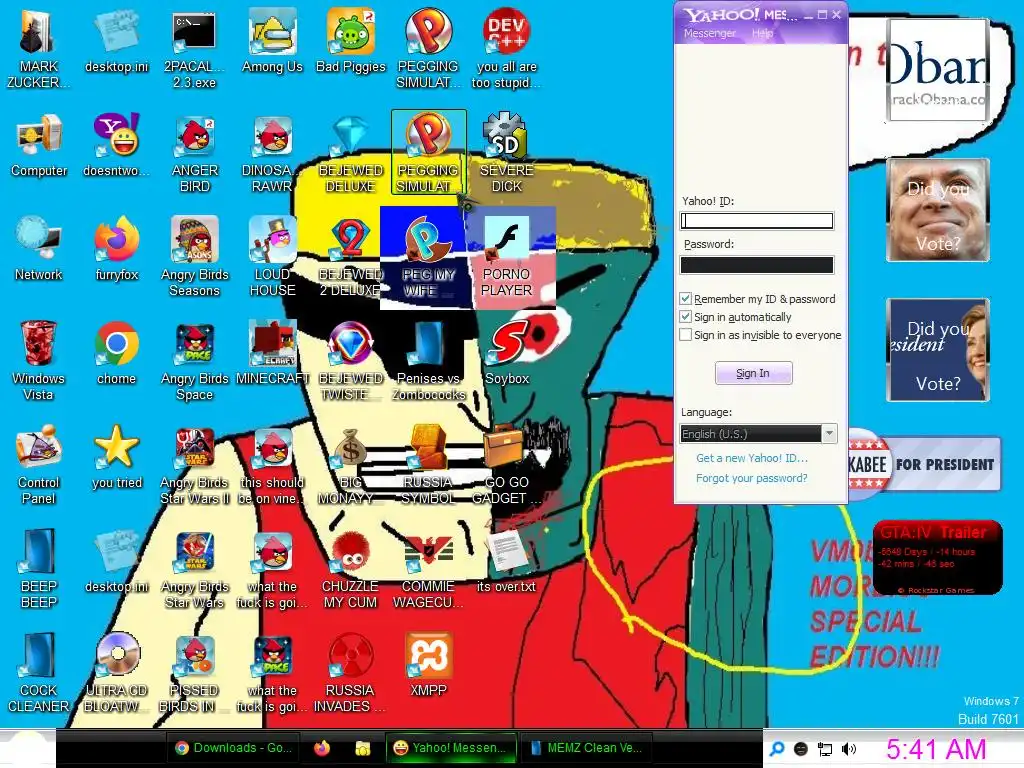Open the ULTRA CD BLOATW... disc icon
Screen dimensions: 1024x768
tap(116, 673)
